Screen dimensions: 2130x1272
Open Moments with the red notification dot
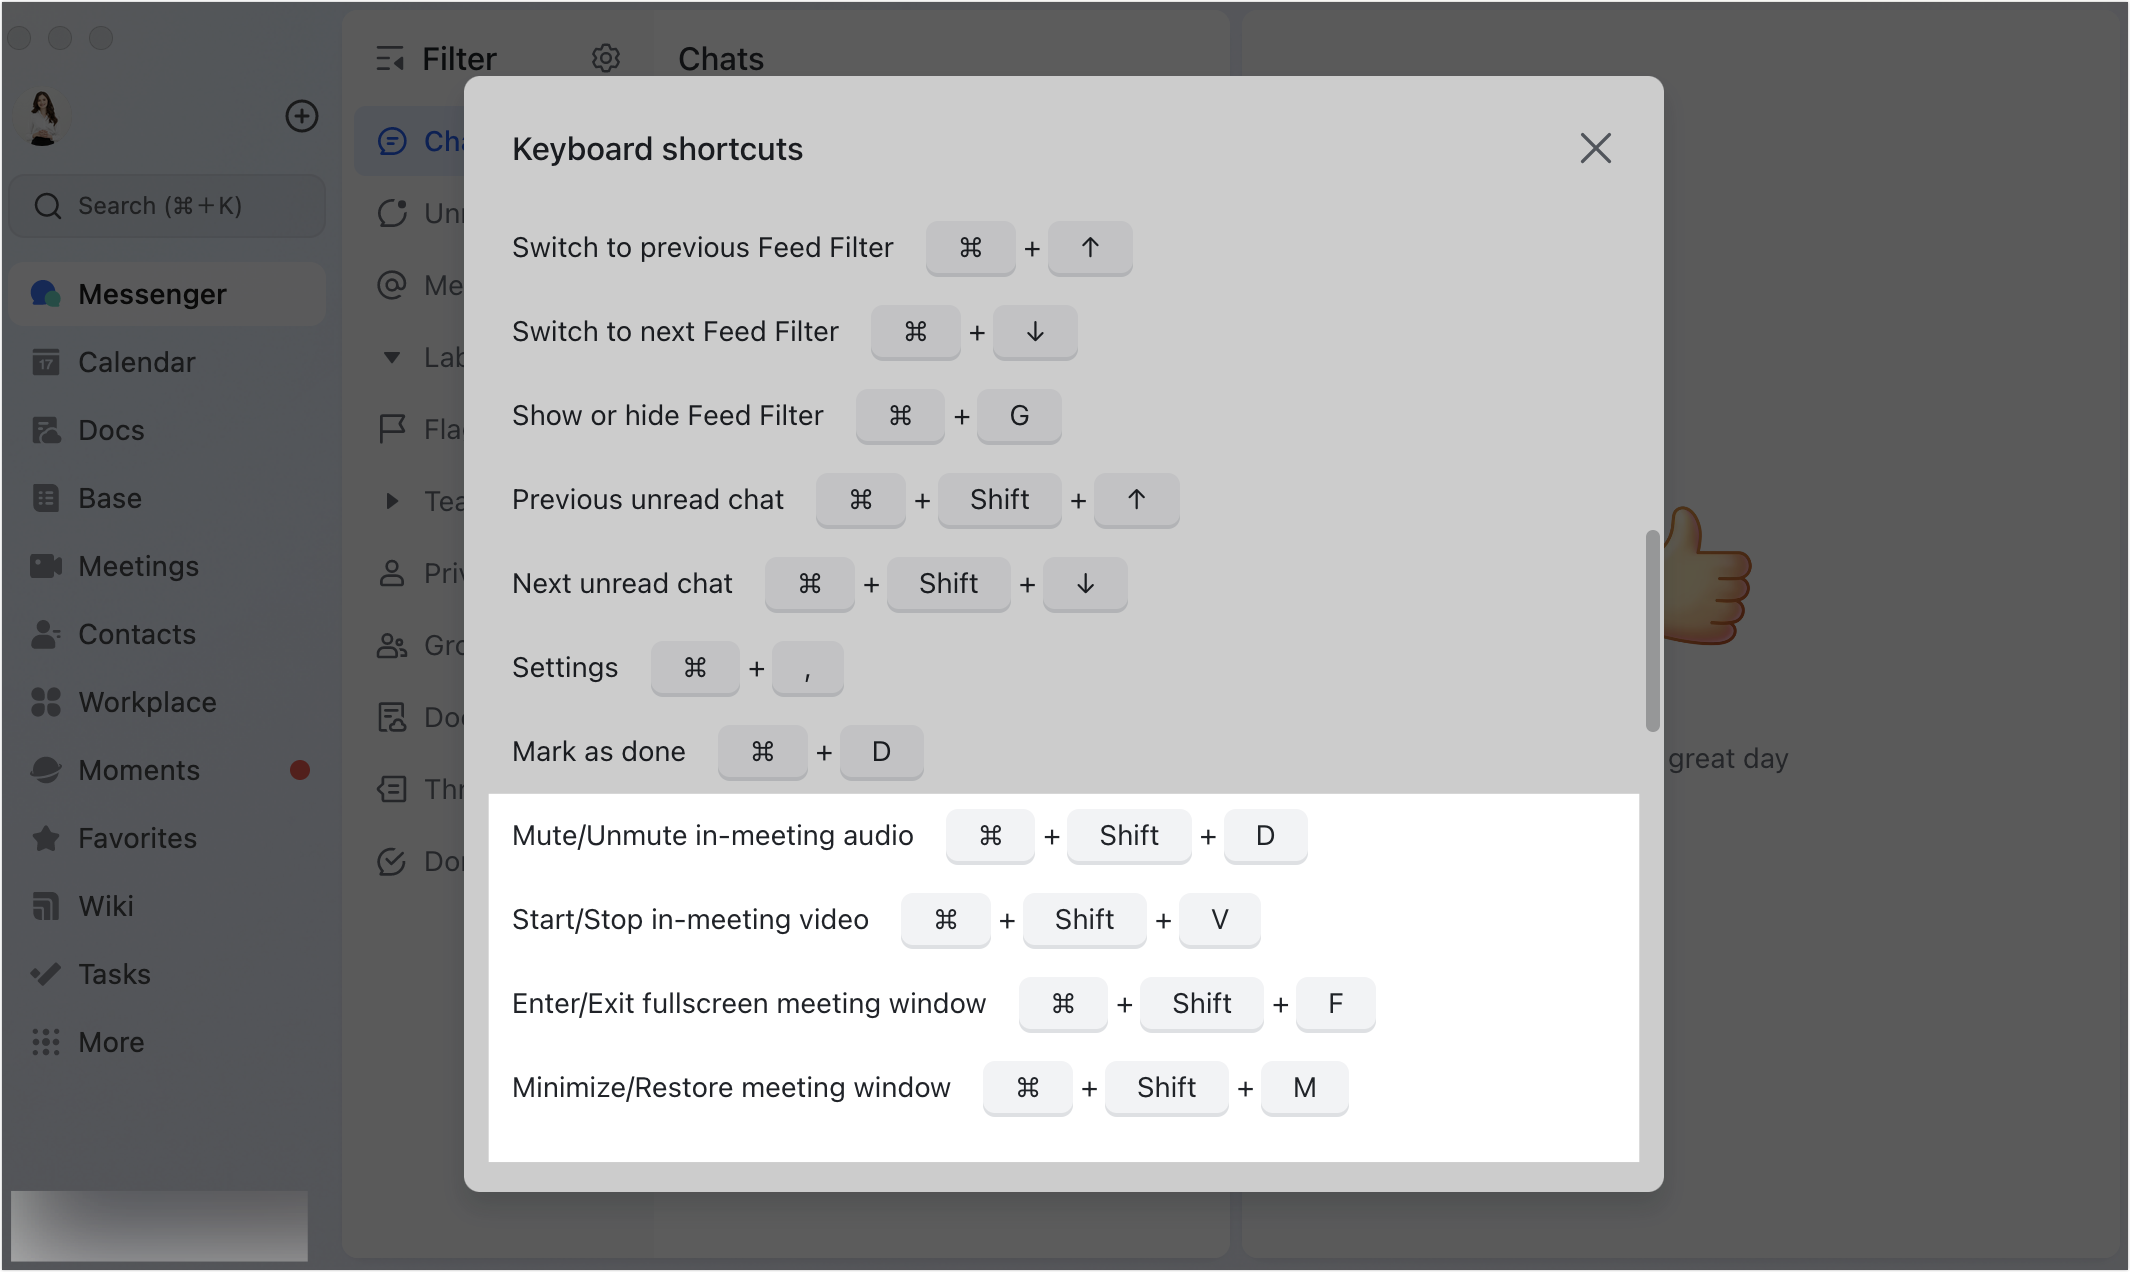click(x=139, y=770)
